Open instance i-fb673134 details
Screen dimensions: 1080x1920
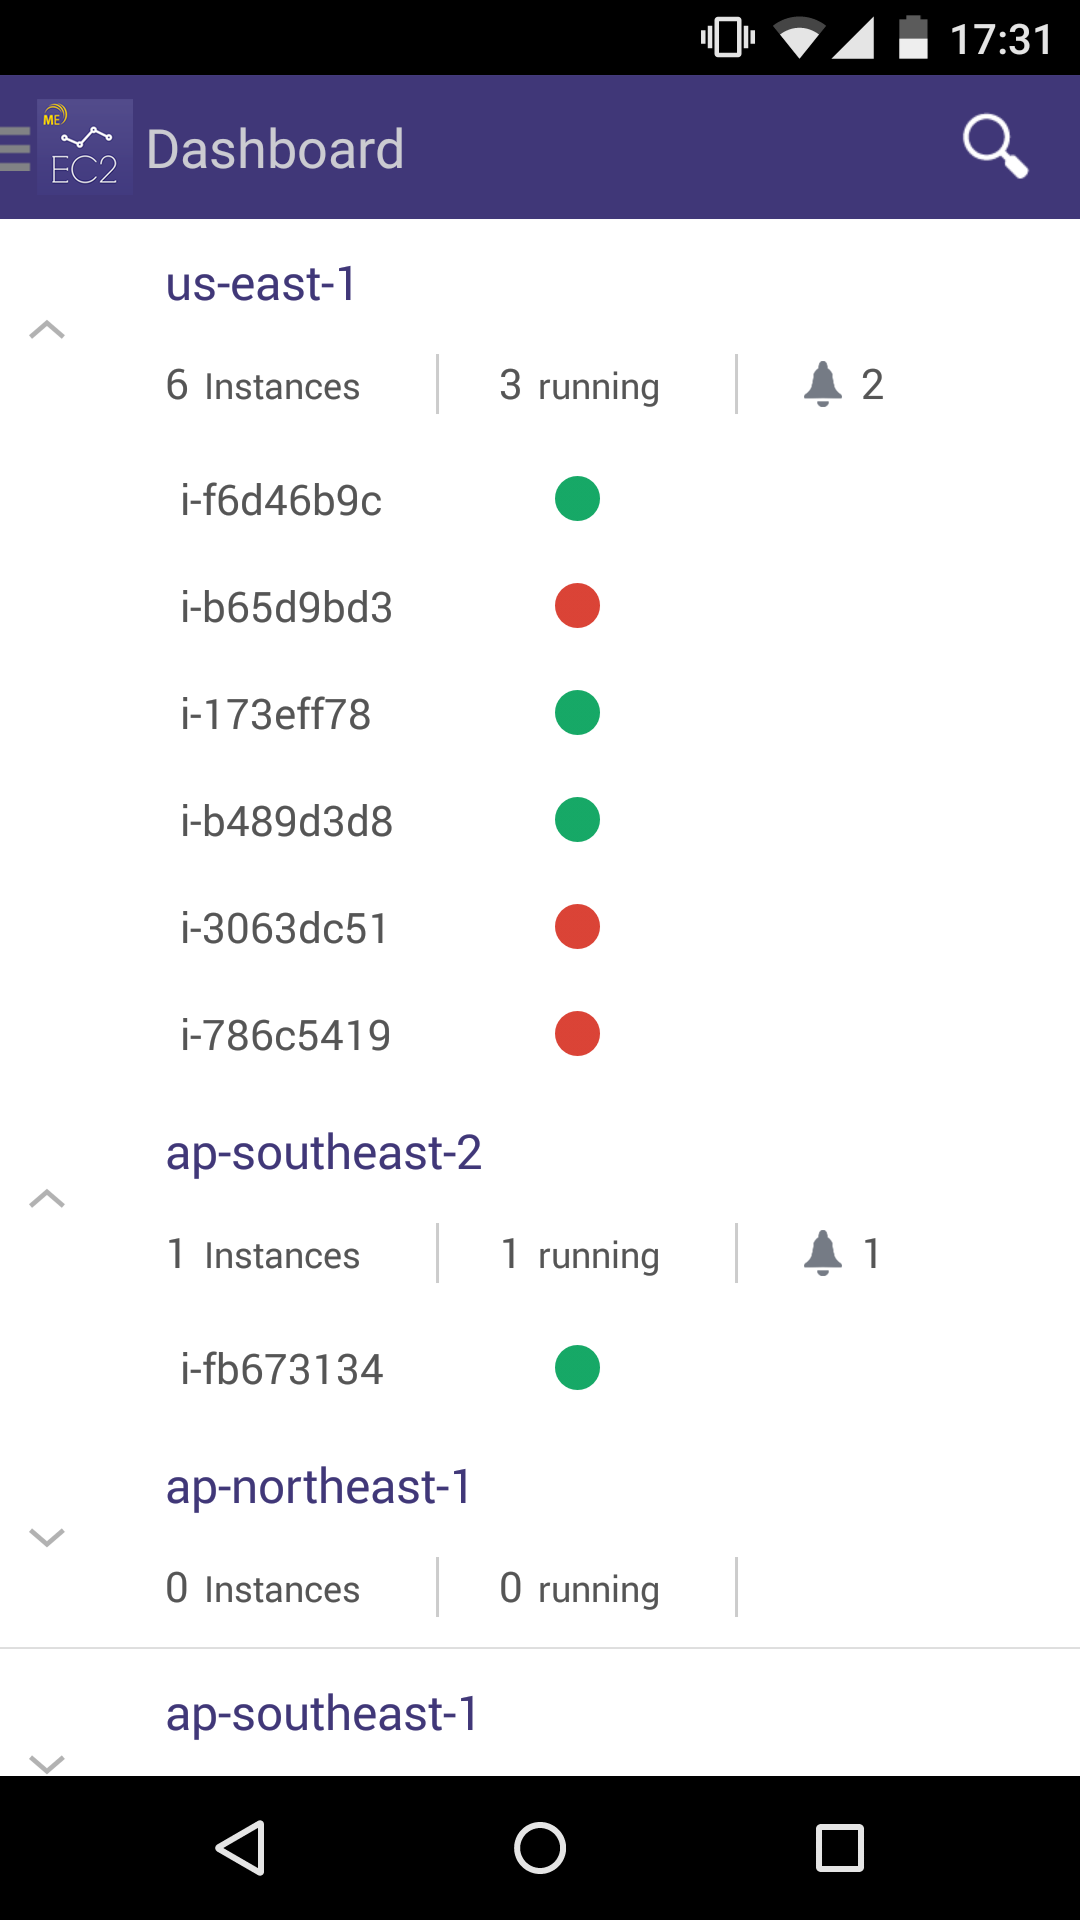(282, 1370)
